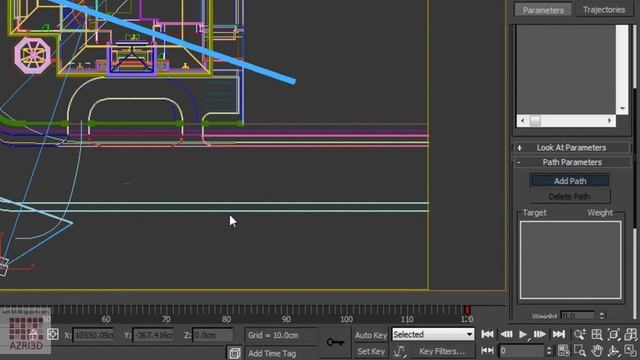Select the Zoom All viewport tool
The image size is (640, 360).
tap(597, 334)
